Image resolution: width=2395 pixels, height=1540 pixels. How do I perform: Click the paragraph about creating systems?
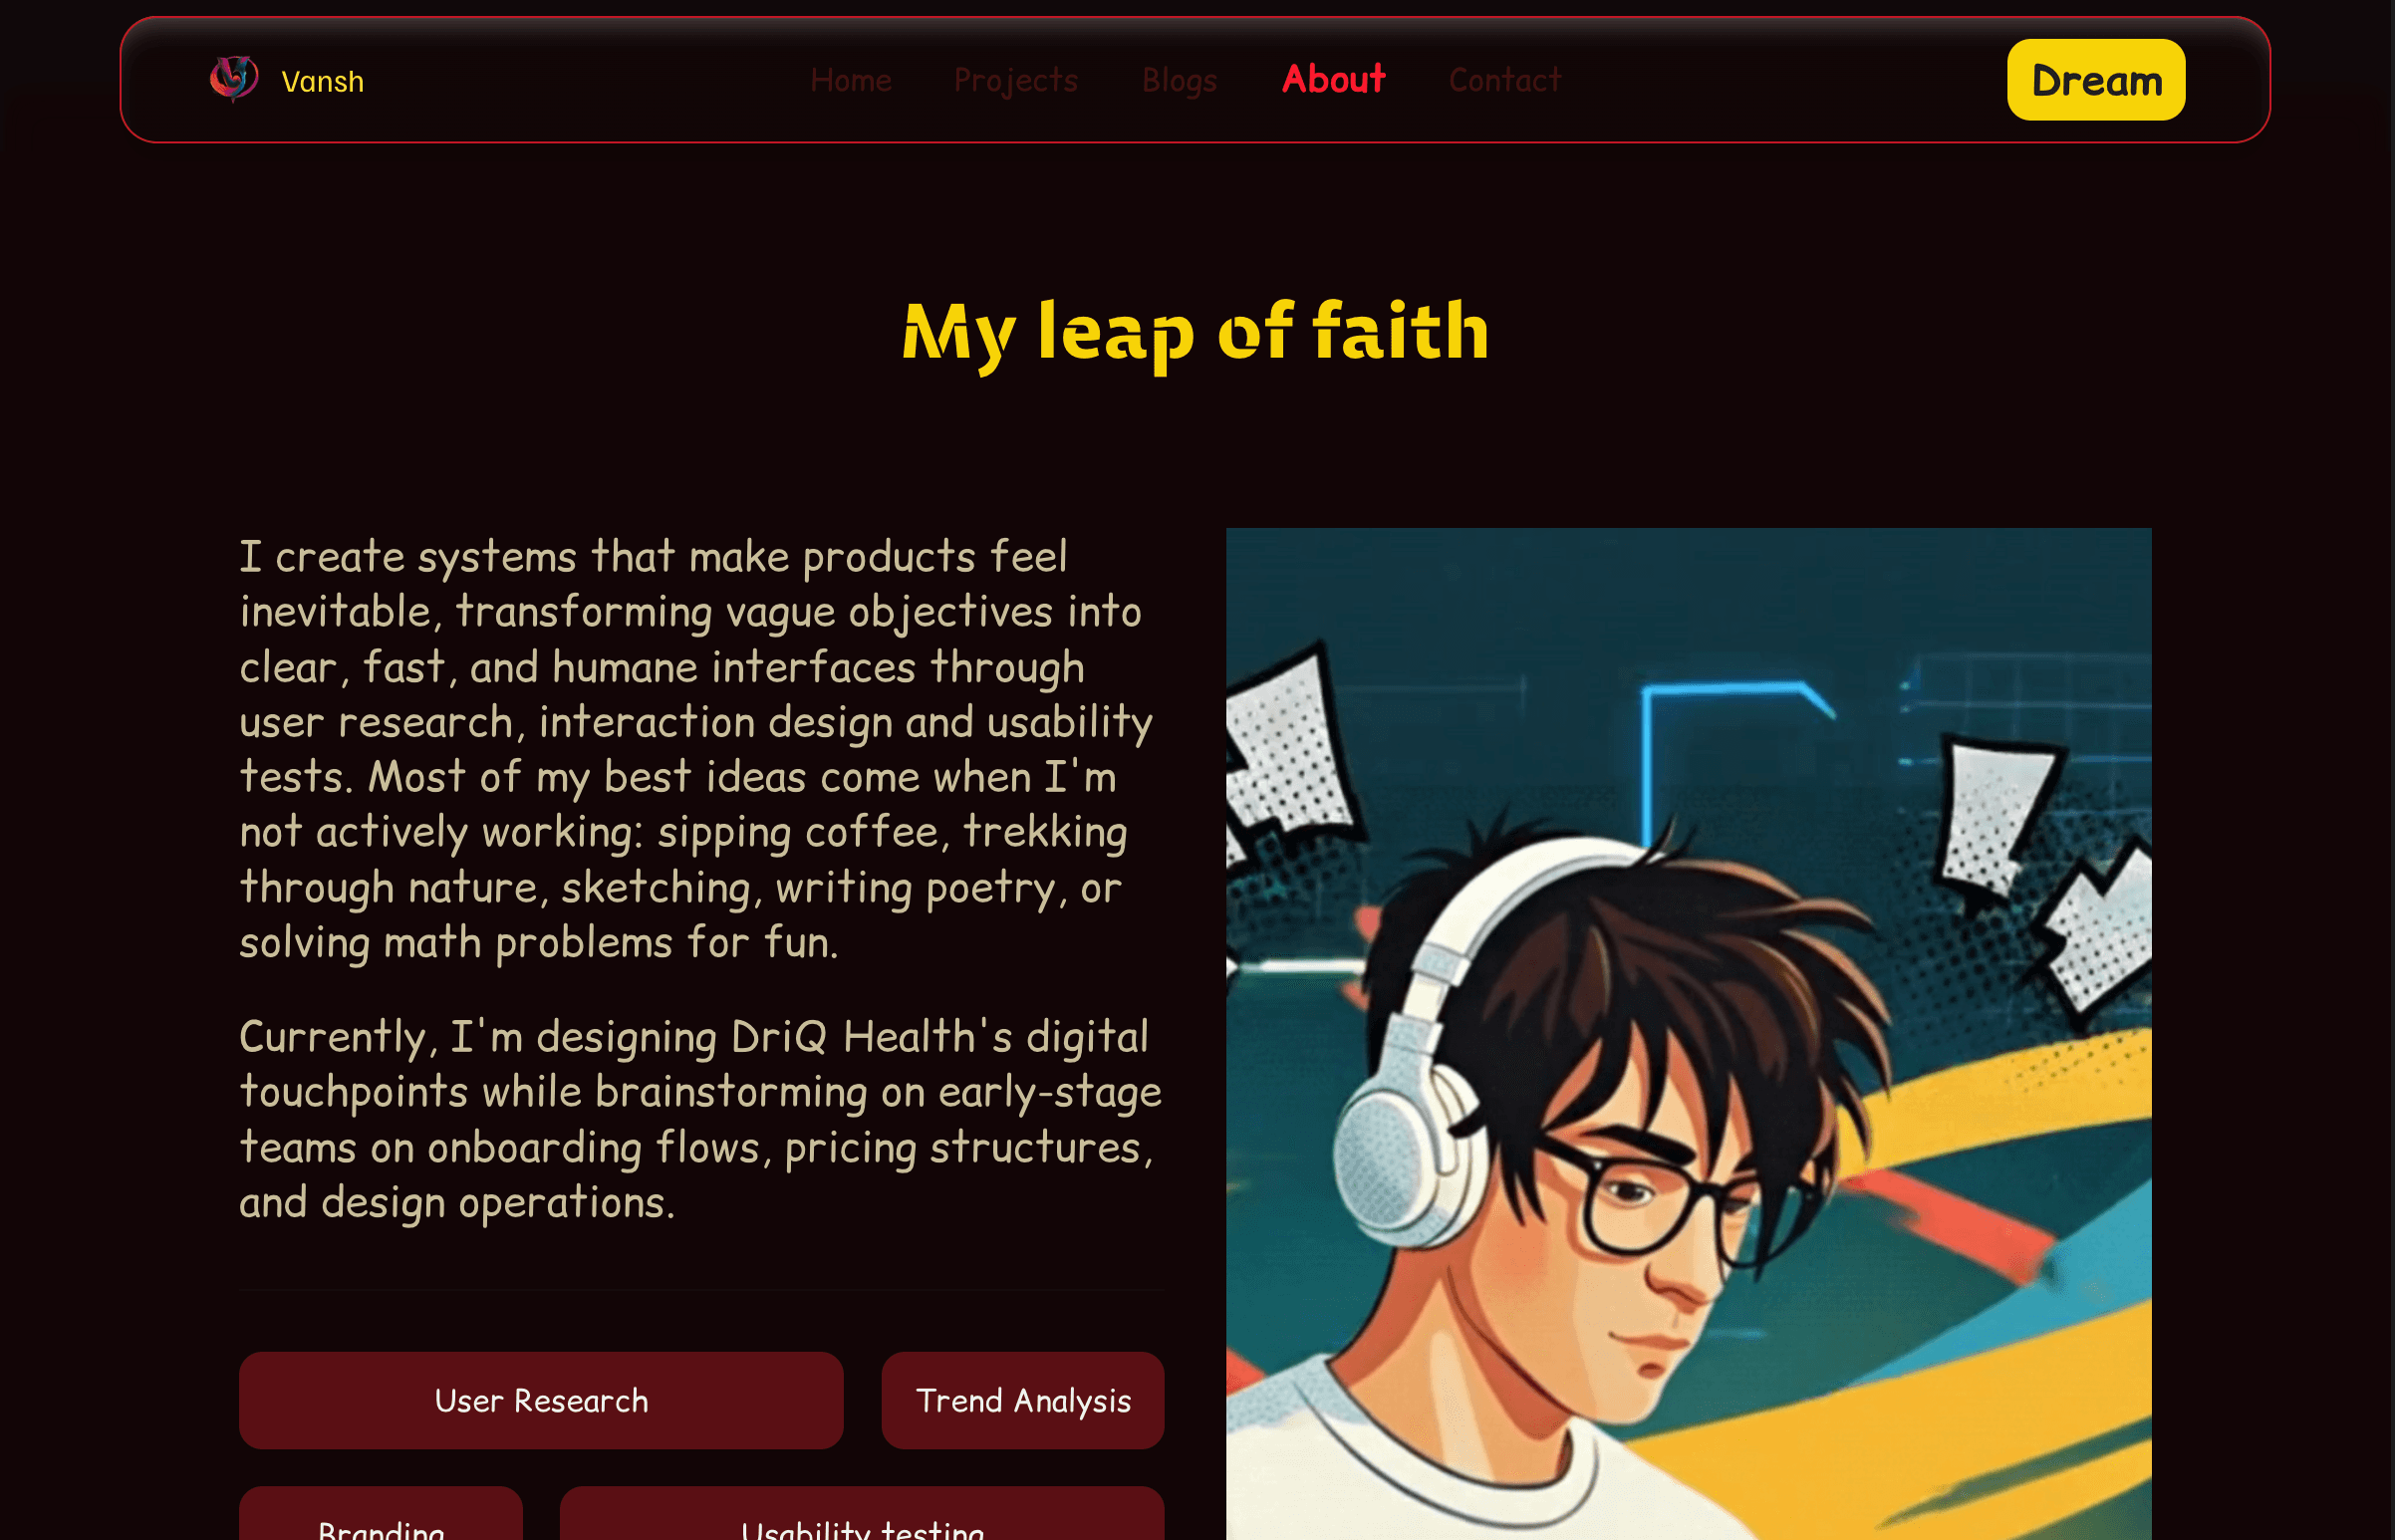pos(695,748)
